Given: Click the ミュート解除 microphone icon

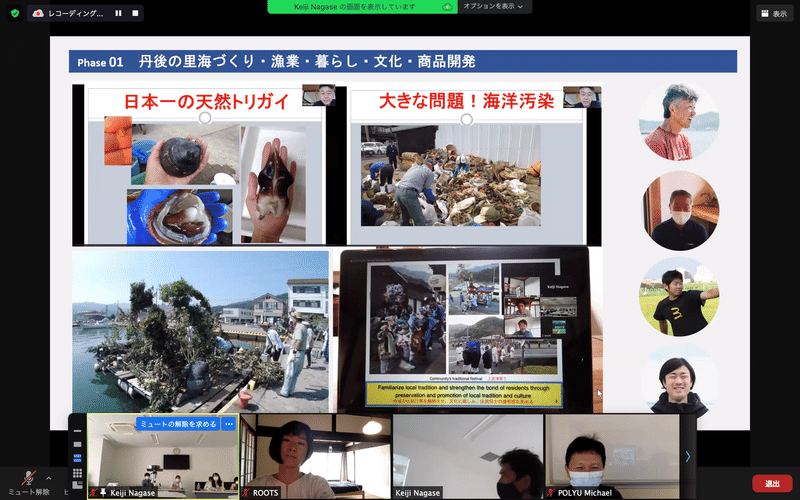Looking at the screenshot, I should pos(29,478).
